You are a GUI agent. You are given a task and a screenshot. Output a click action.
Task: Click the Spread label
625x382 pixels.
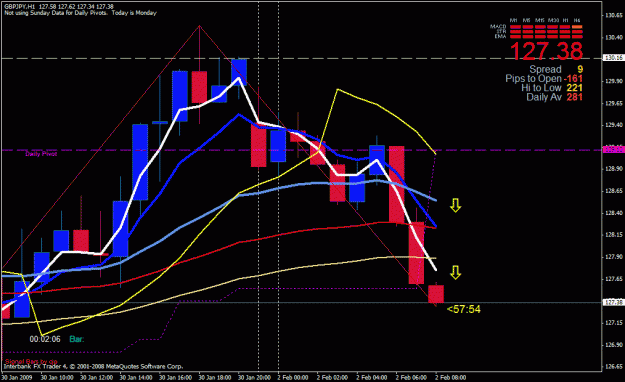[x=545, y=69]
